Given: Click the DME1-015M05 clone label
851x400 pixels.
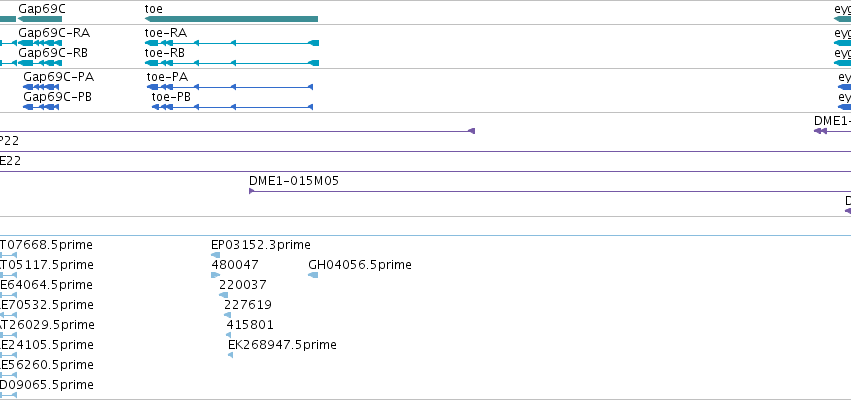Looking at the screenshot, I should click(x=294, y=181).
